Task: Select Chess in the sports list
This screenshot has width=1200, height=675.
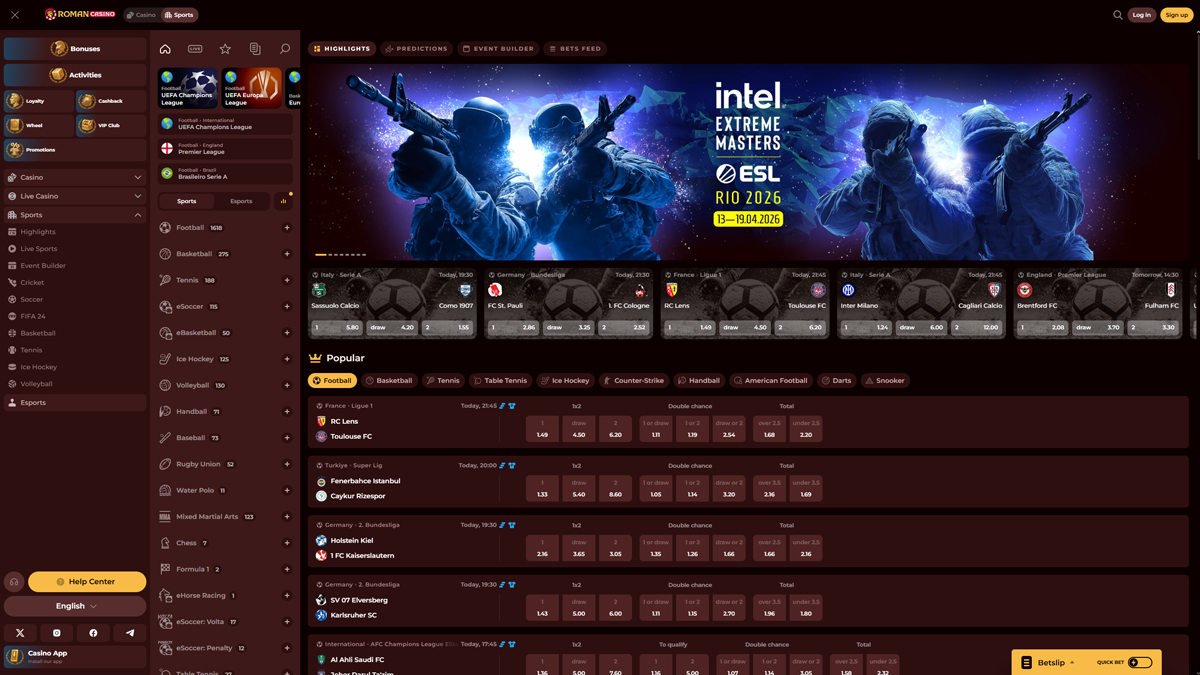Action: point(225,543)
